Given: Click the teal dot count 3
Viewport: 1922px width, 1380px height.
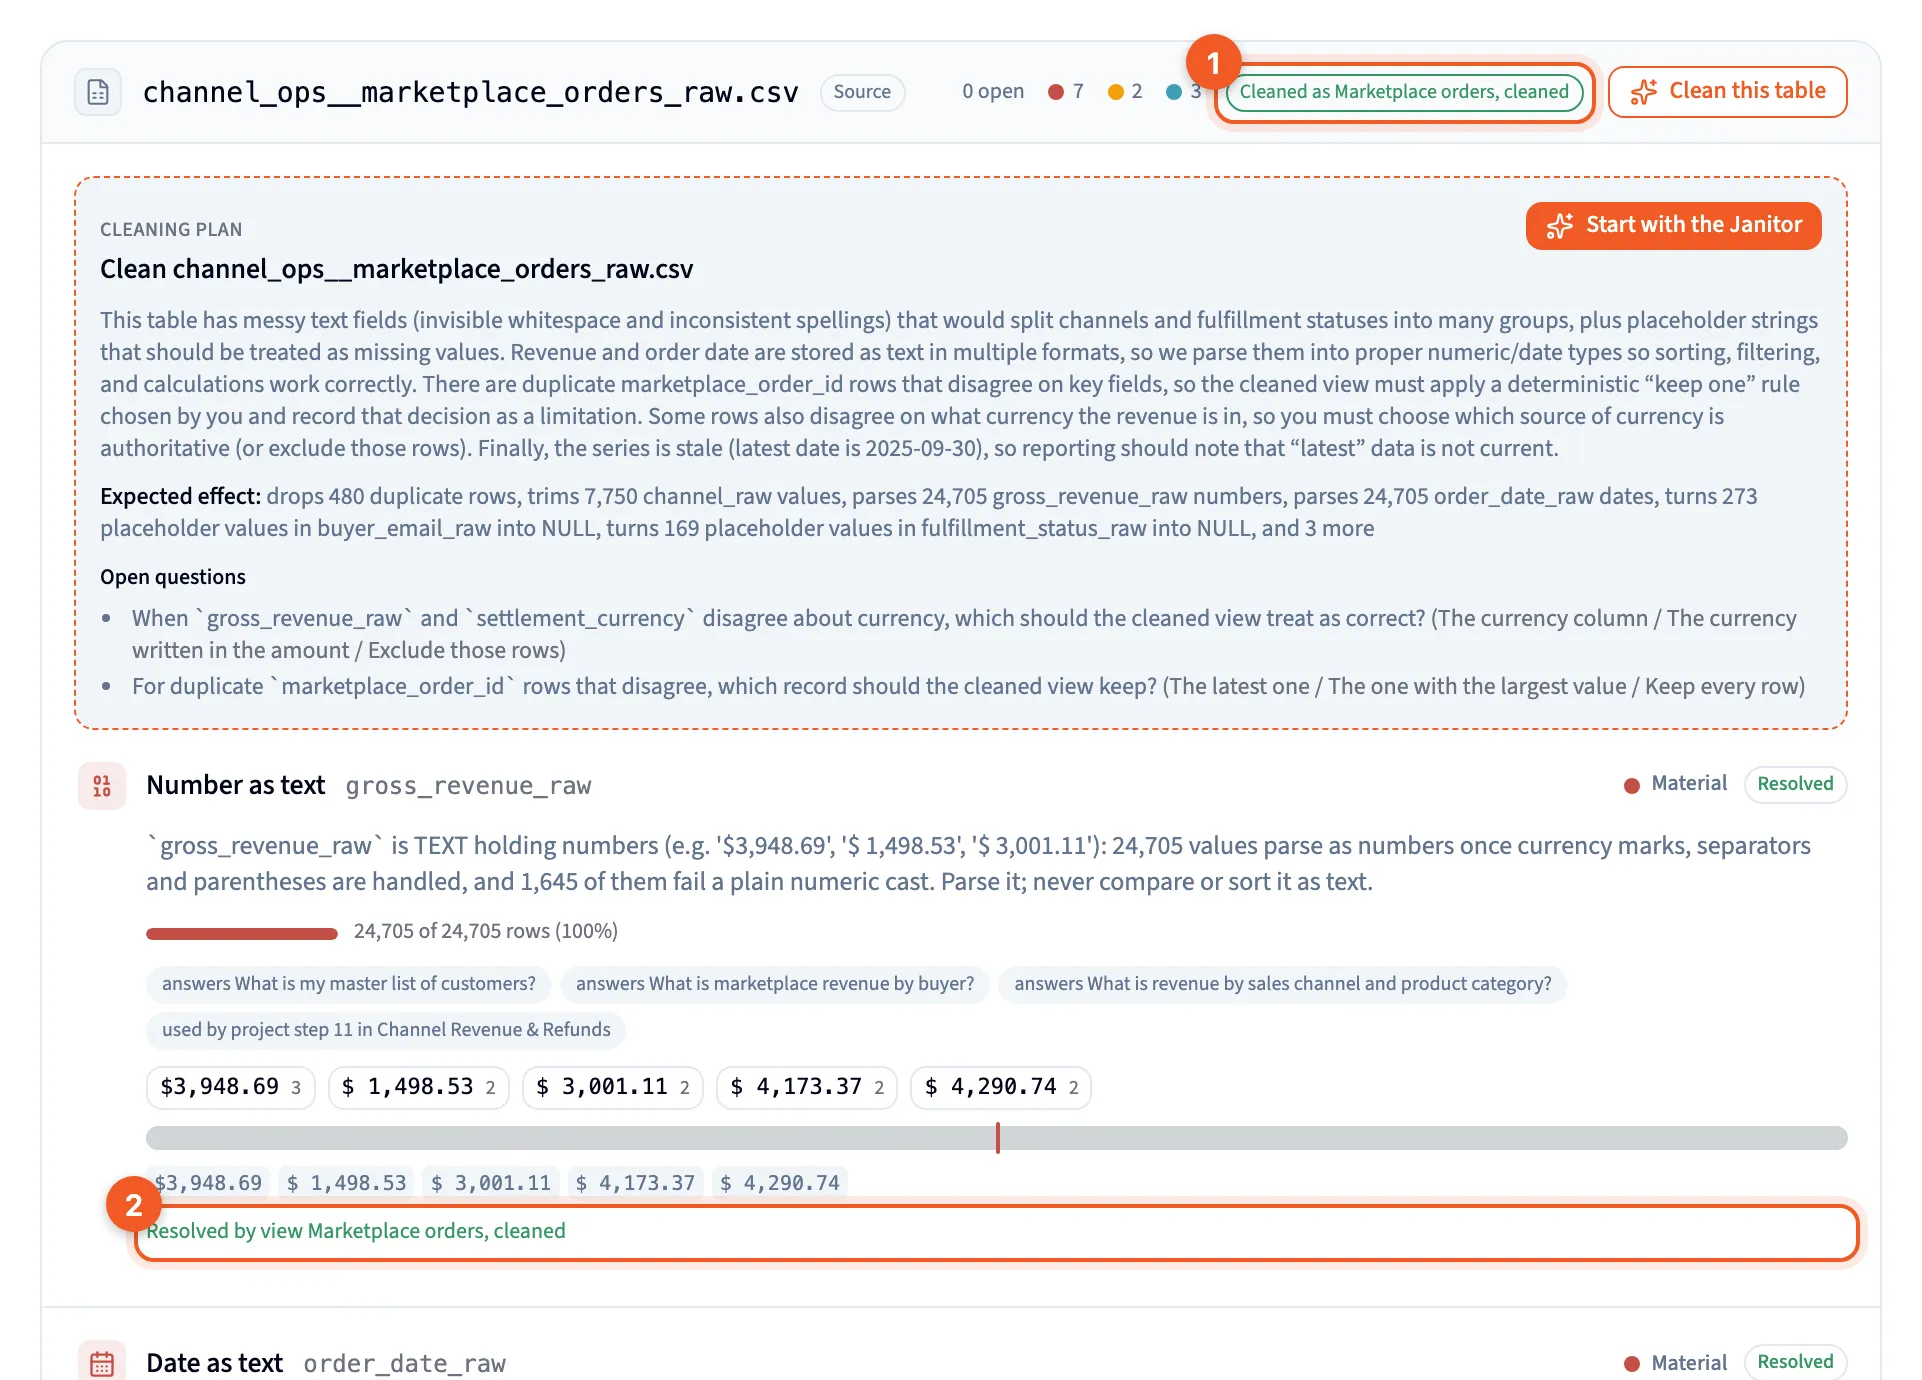Looking at the screenshot, I should point(1184,92).
